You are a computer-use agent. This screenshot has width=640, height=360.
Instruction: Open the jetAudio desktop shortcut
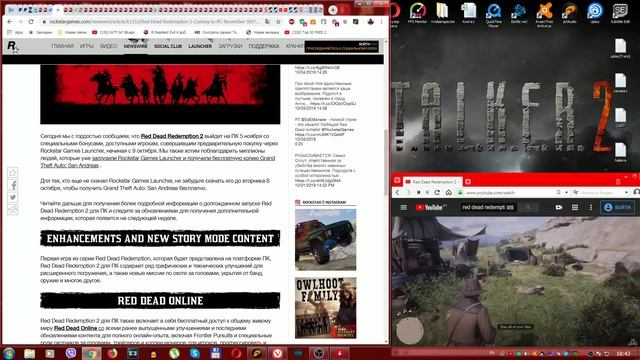coord(569,13)
